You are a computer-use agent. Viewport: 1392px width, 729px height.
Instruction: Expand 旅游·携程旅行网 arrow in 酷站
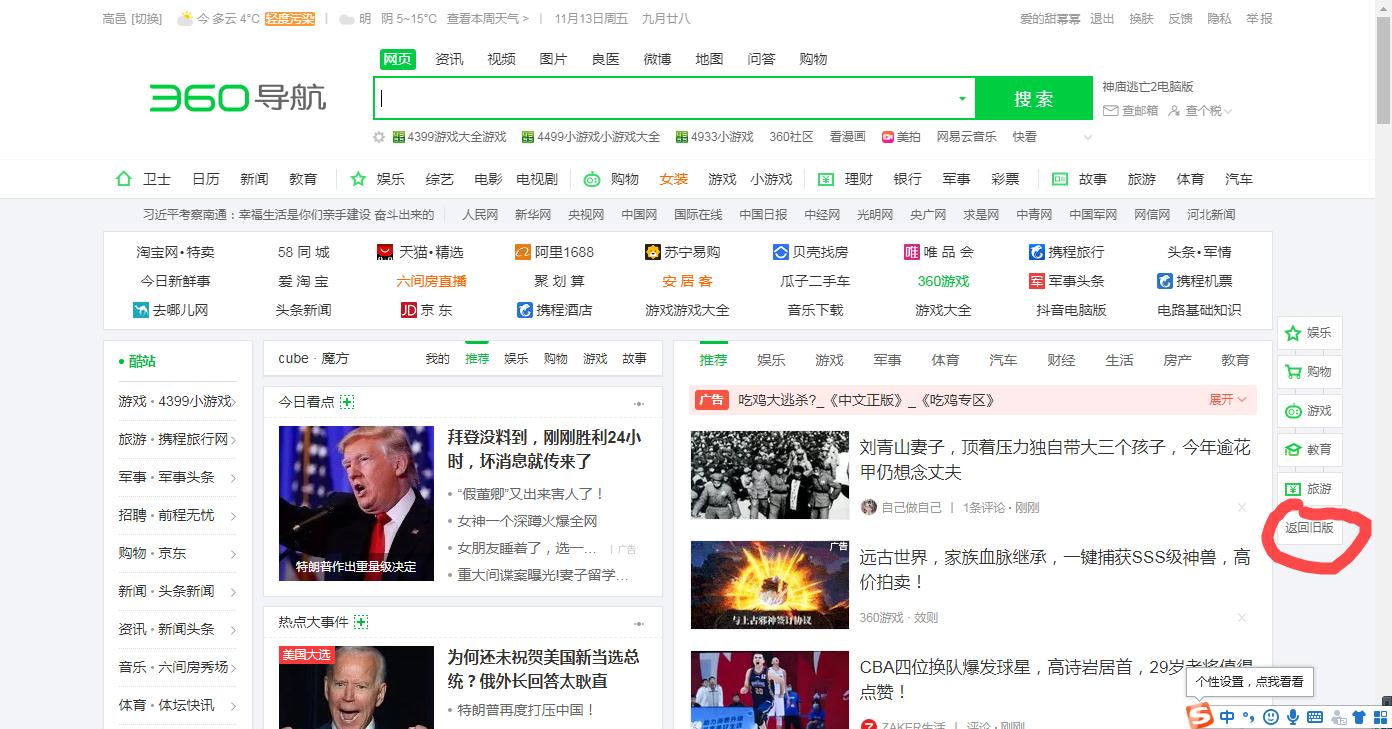click(x=233, y=440)
